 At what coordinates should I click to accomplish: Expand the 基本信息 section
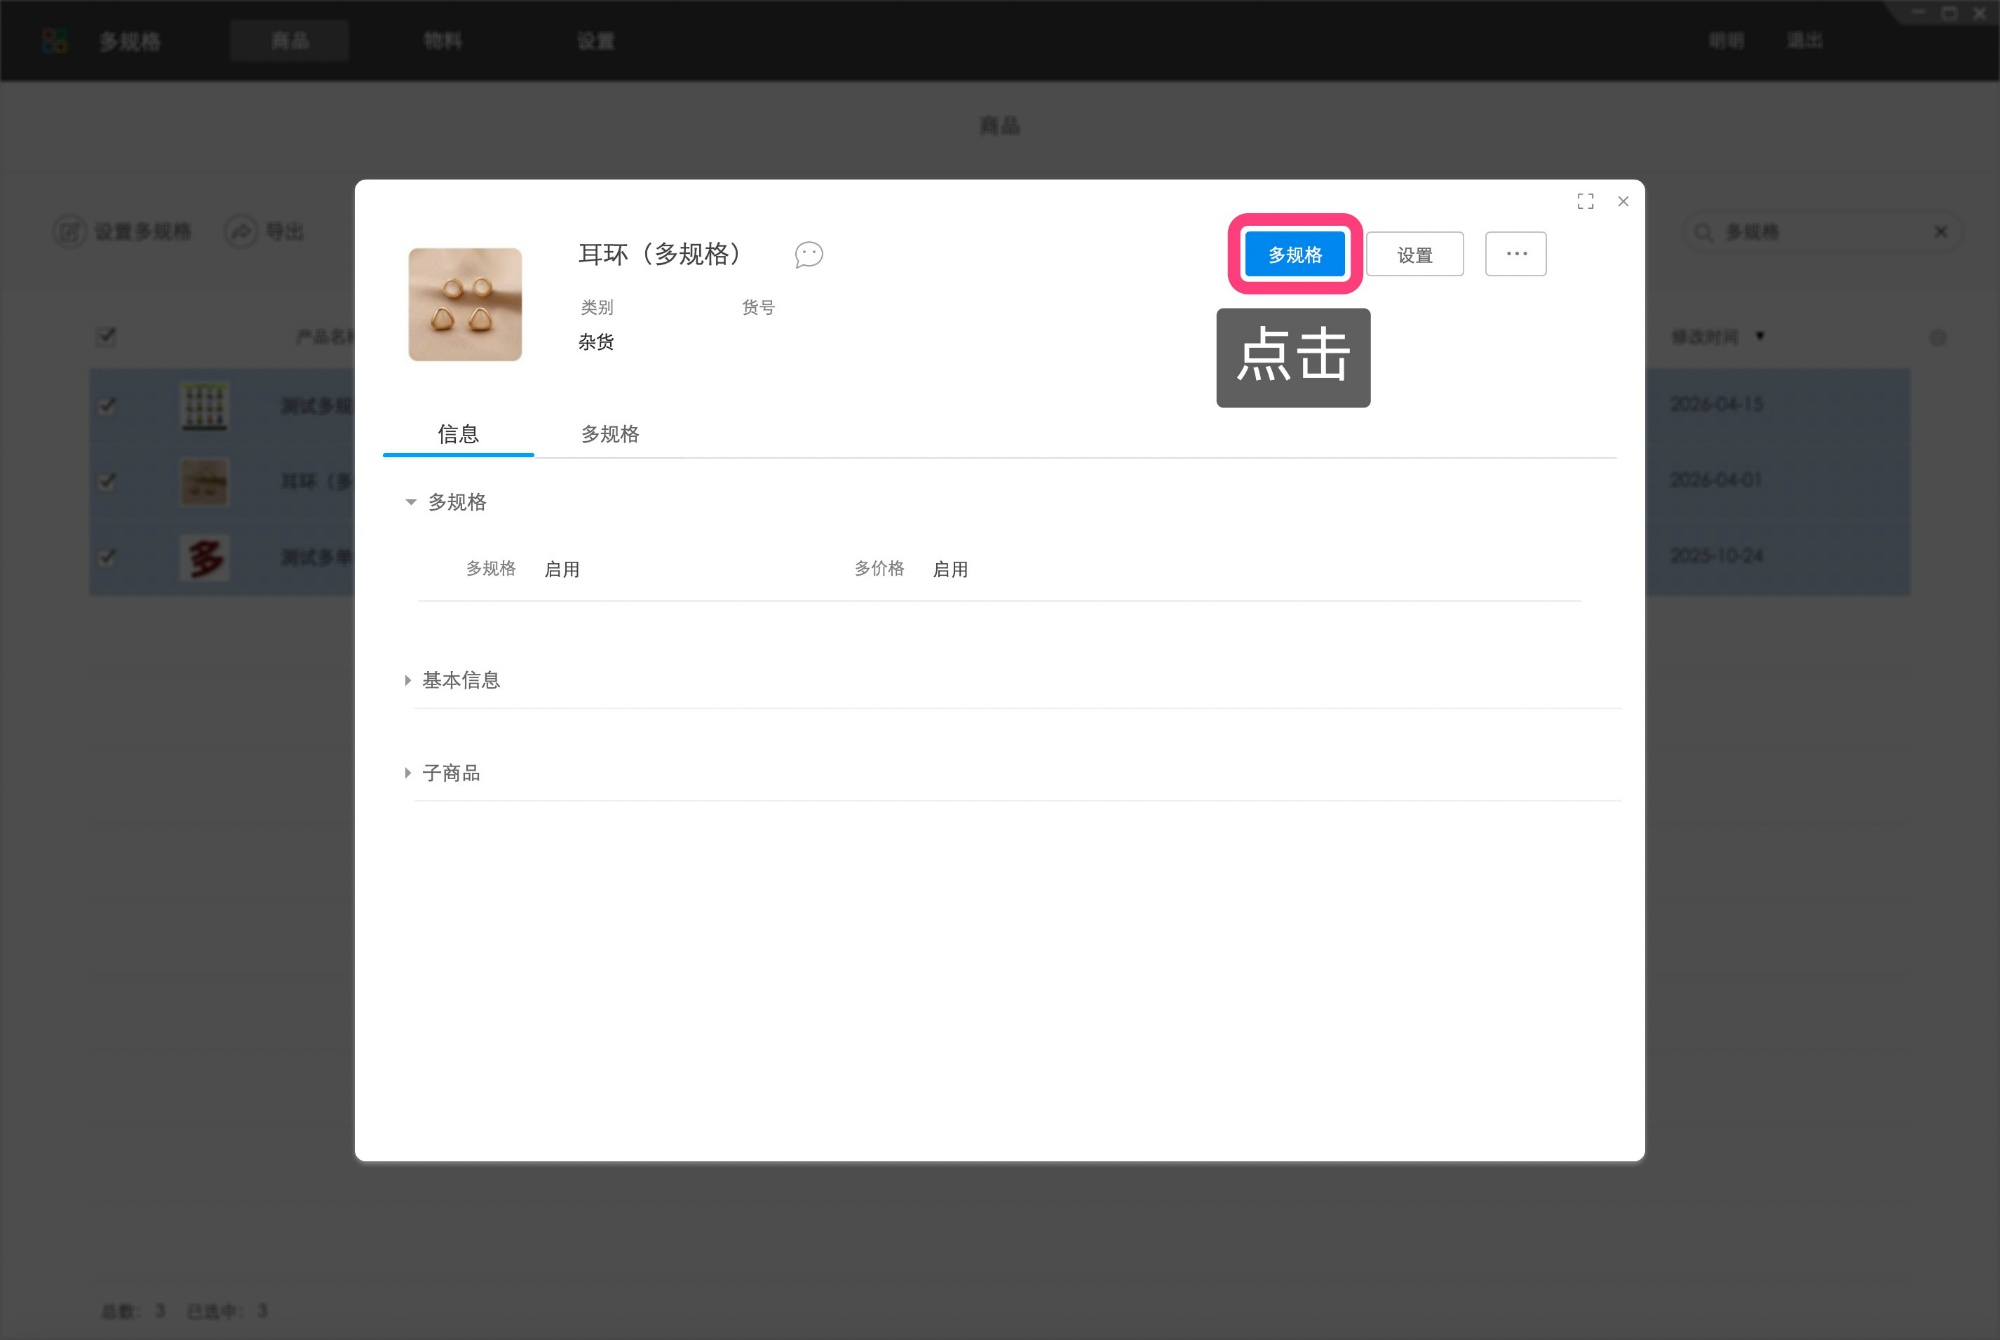pyautogui.click(x=407, y=680)
